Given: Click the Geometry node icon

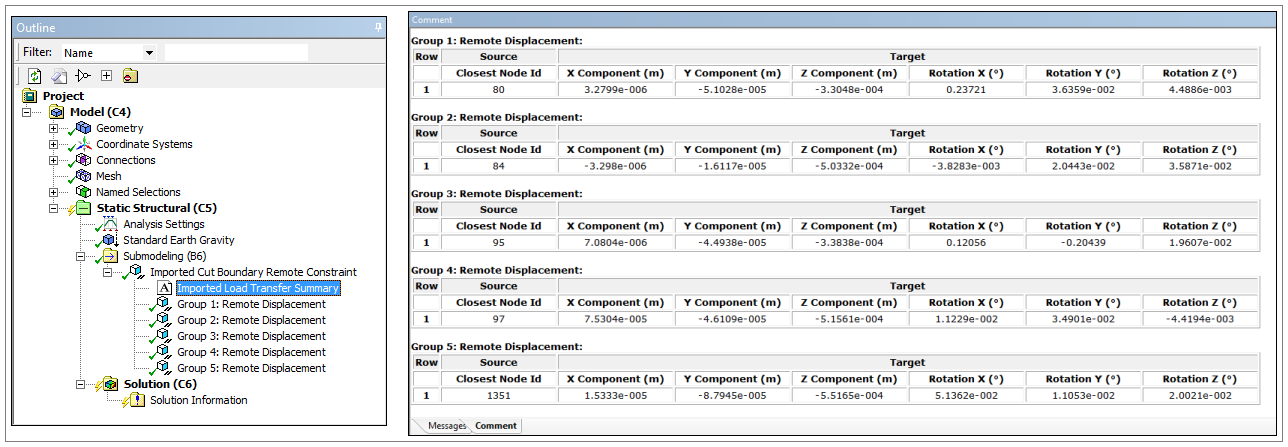Looking at the screenshot, I should tap(83, 128).
